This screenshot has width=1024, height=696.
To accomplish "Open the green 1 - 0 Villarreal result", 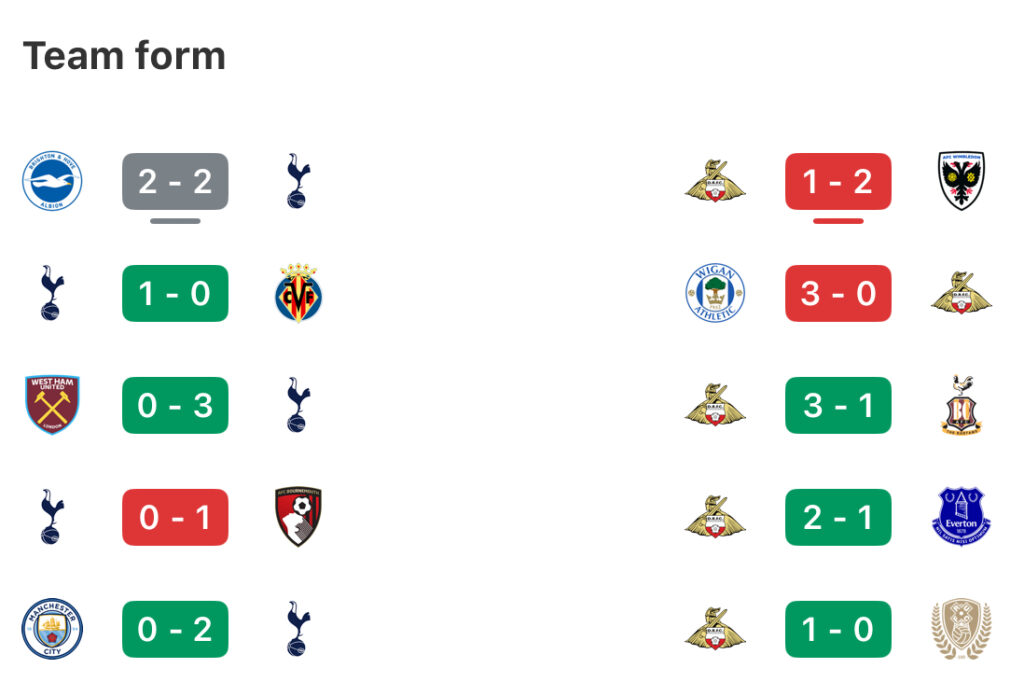I will pyautogui.click(x=175, y=293).
